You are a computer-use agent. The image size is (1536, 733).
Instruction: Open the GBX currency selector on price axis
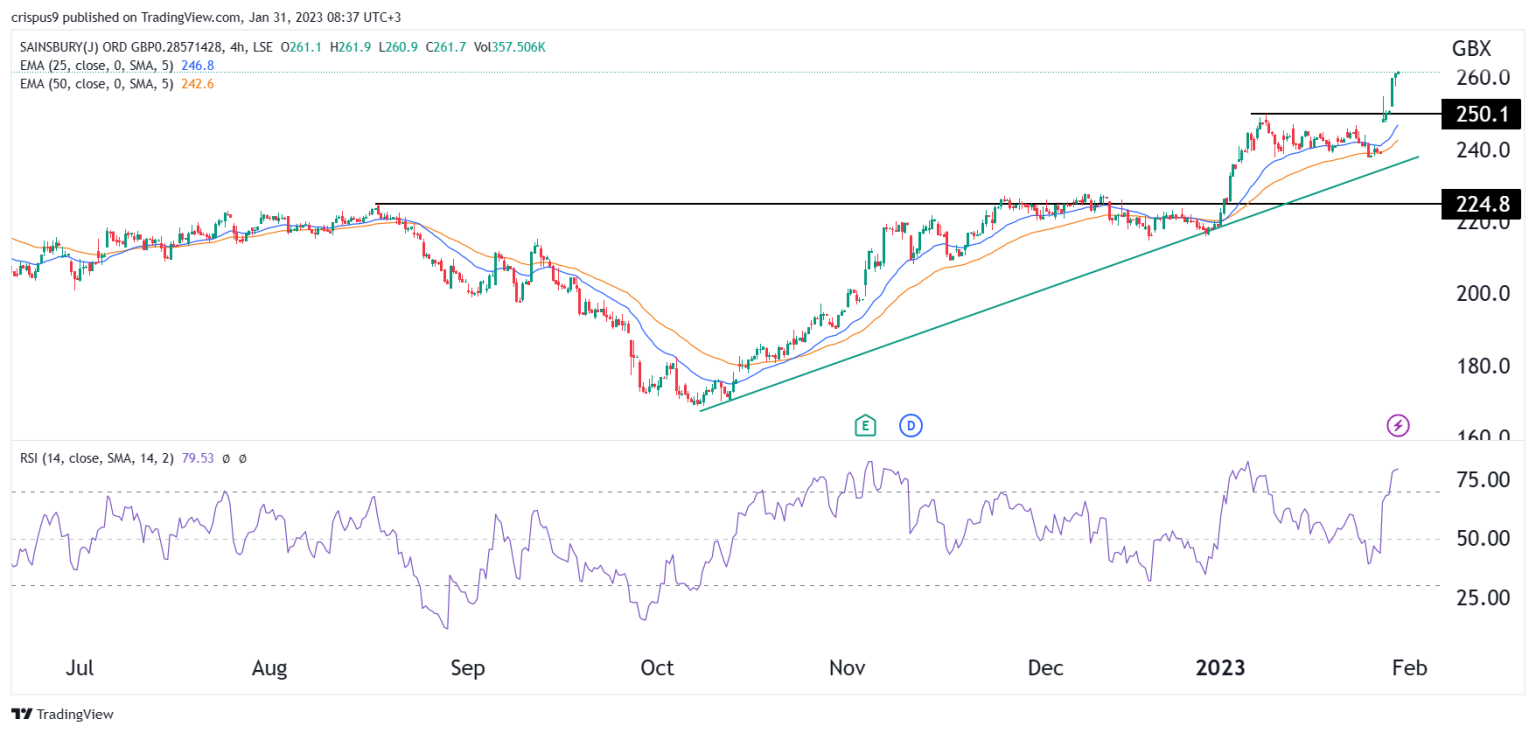[1471, 47]
